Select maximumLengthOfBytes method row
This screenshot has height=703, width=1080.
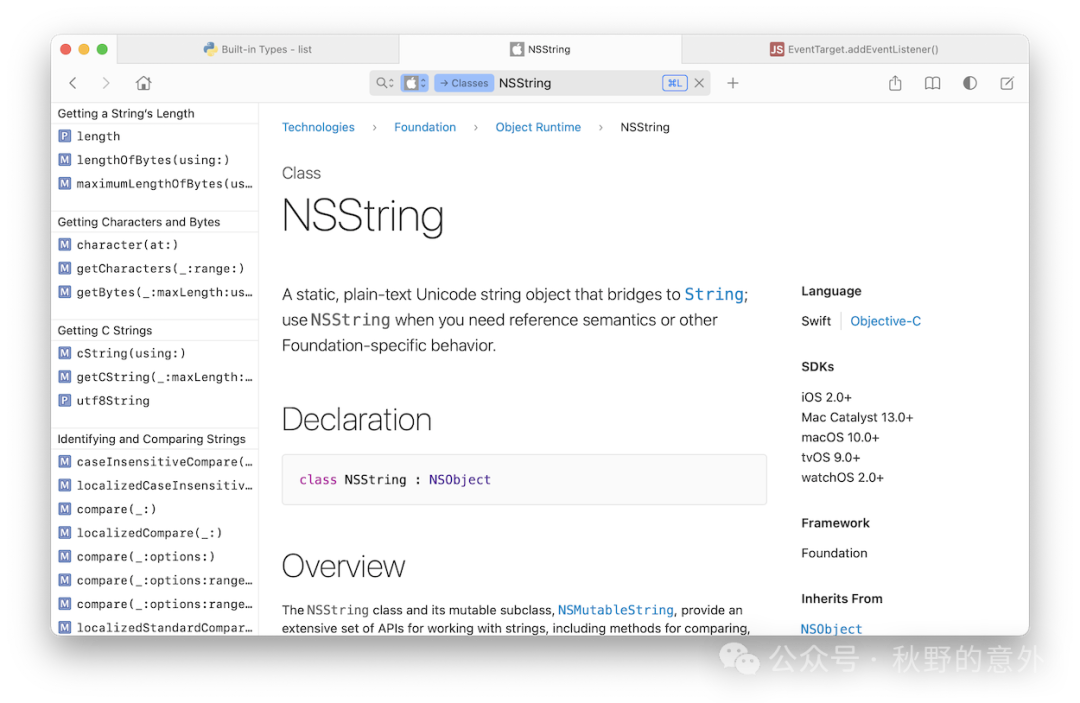click(155, 184)
